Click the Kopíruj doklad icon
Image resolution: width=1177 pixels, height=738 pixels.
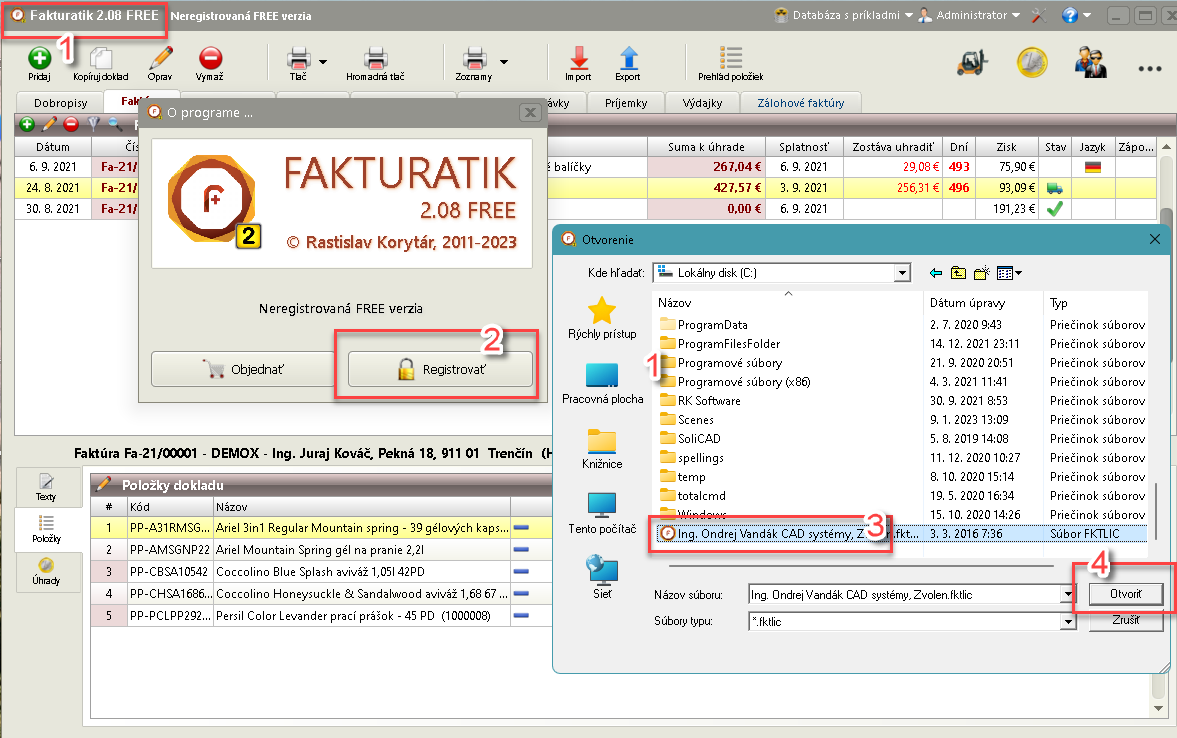[x=101, y=59]
